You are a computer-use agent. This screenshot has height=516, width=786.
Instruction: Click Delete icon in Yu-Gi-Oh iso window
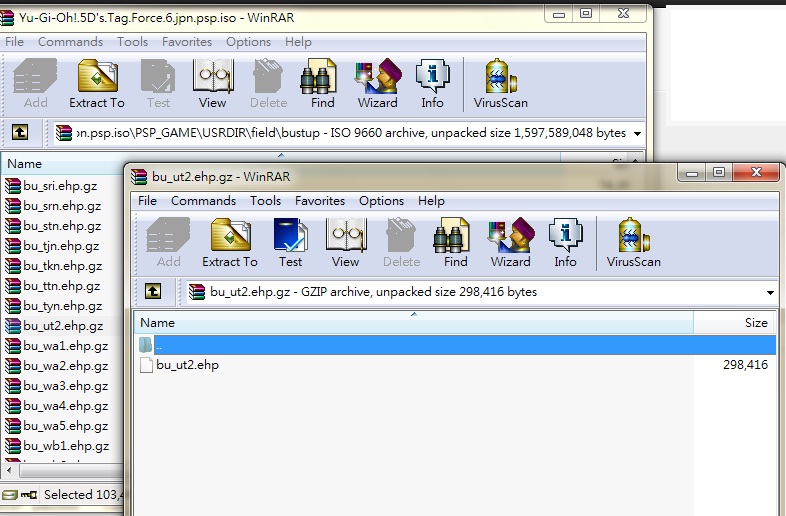268,84
